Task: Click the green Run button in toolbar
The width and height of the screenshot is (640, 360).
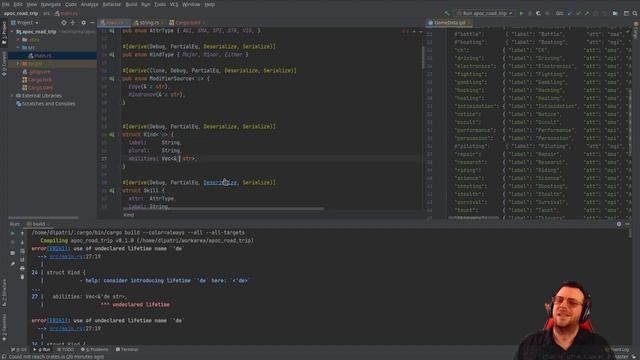Action: pos(521,13)
